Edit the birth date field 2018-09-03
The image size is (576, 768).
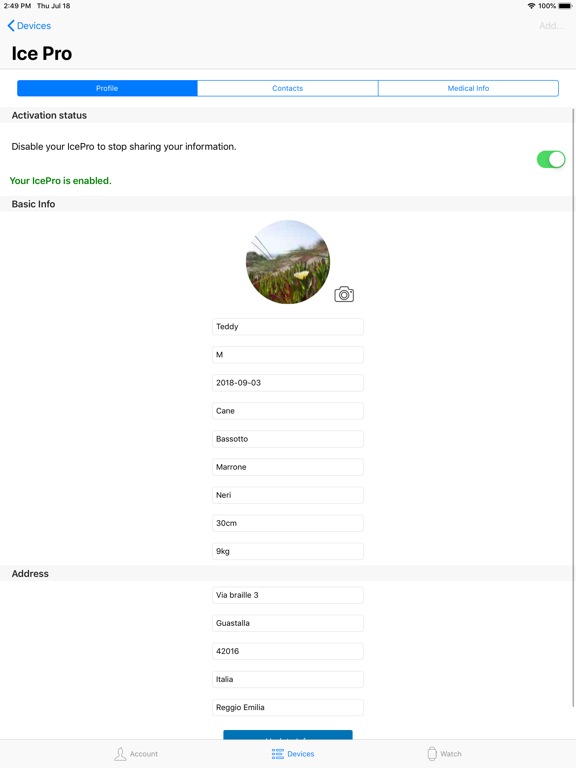click(x=288, y=383)
